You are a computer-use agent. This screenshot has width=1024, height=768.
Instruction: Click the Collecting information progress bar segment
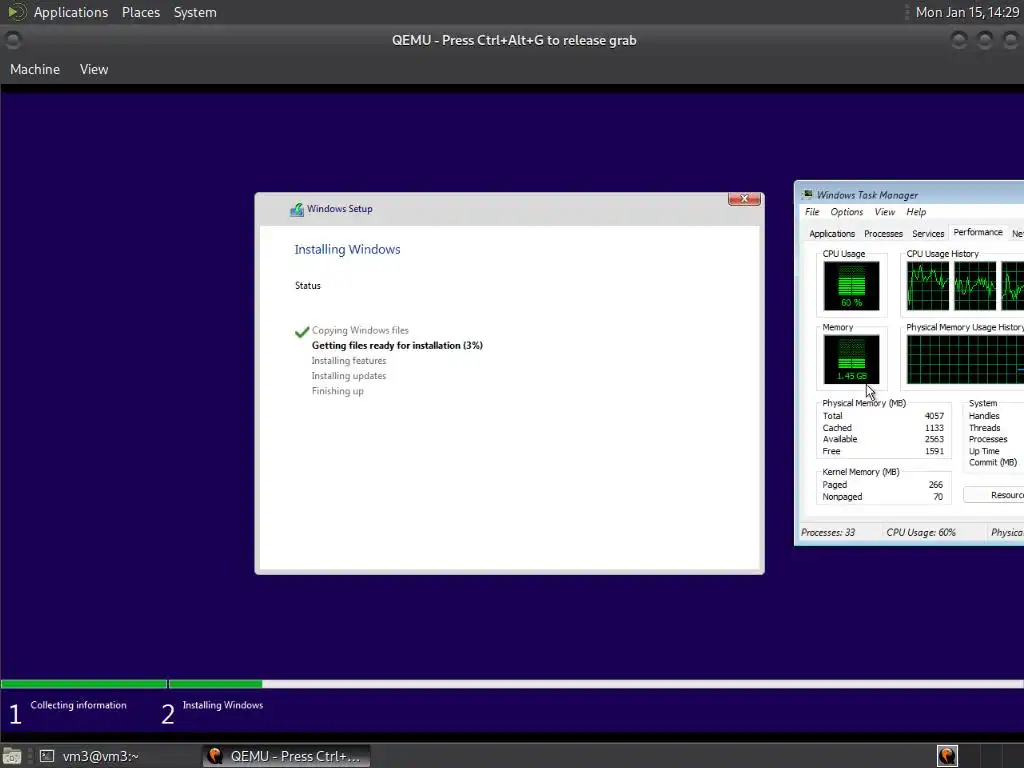[x=84, y=684]
